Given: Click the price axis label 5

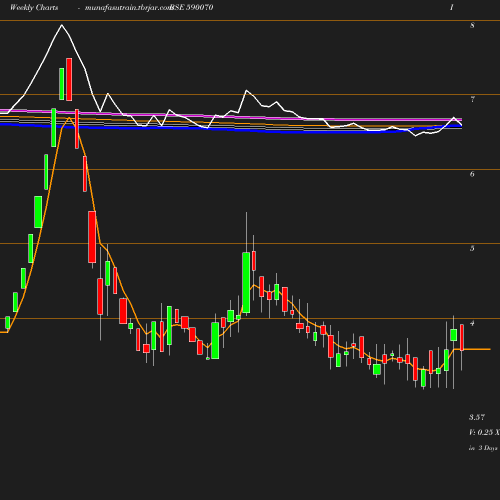Looking at the screenshot, I should [472, 248].
